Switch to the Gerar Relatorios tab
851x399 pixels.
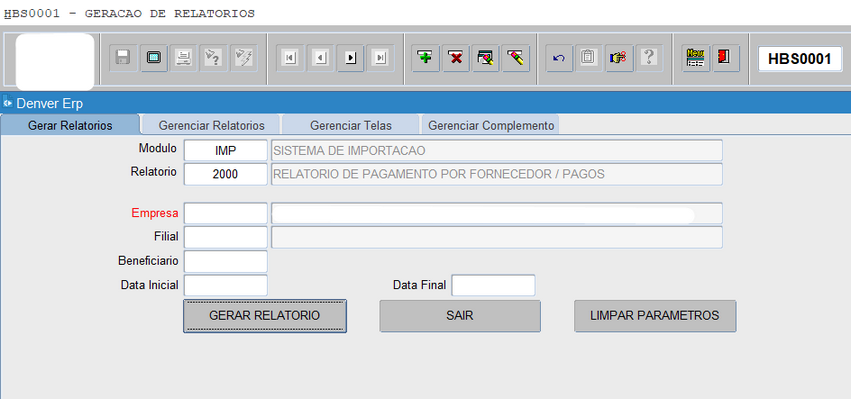[70, 125]
